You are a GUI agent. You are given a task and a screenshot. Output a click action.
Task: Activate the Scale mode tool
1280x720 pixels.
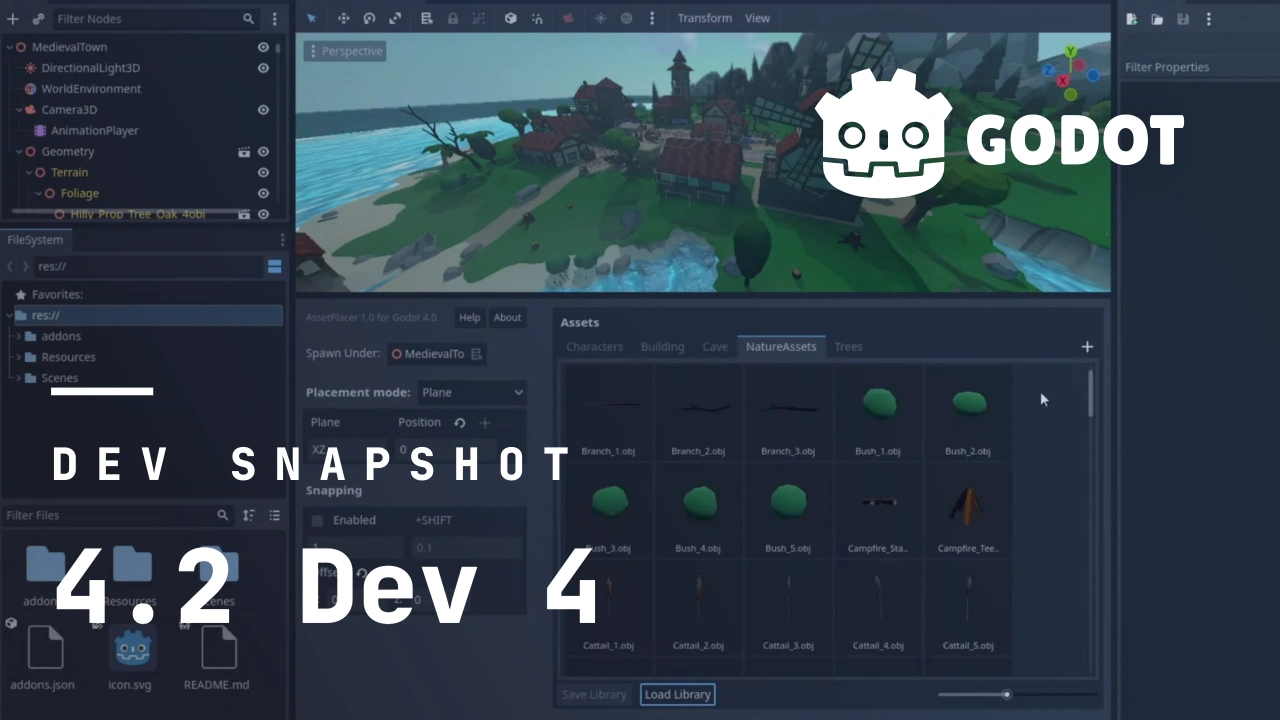coord(395,18)
